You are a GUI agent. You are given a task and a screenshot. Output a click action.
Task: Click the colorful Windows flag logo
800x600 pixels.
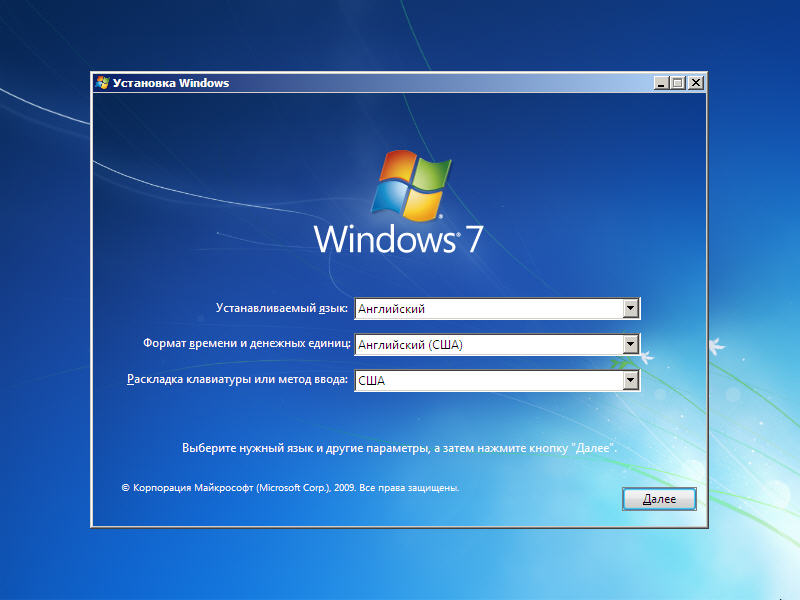coord(411,187)
